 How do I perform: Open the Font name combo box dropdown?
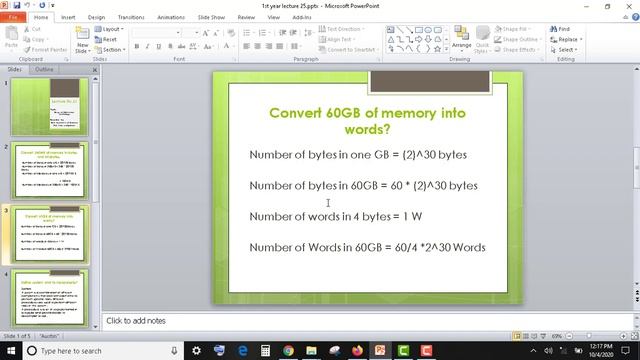tap(178, 33)
